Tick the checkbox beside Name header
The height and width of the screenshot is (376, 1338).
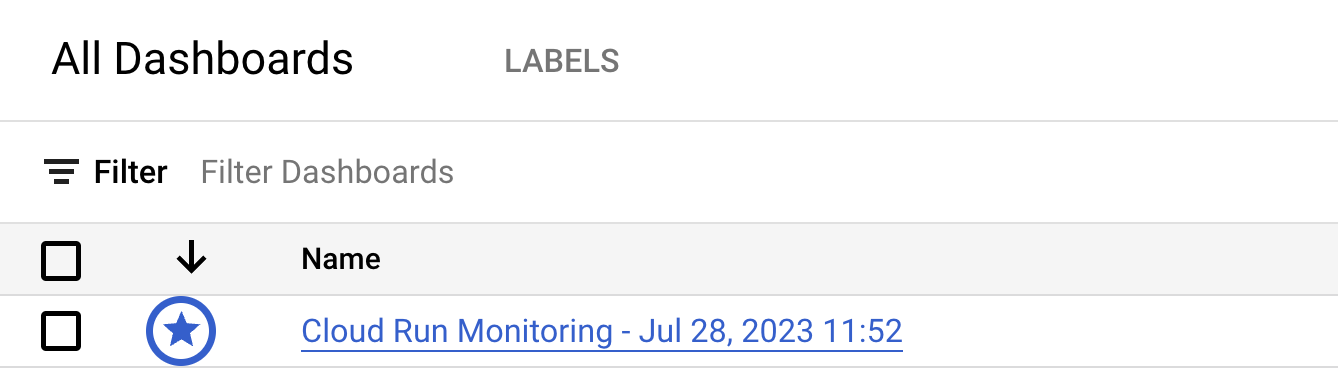61,261
